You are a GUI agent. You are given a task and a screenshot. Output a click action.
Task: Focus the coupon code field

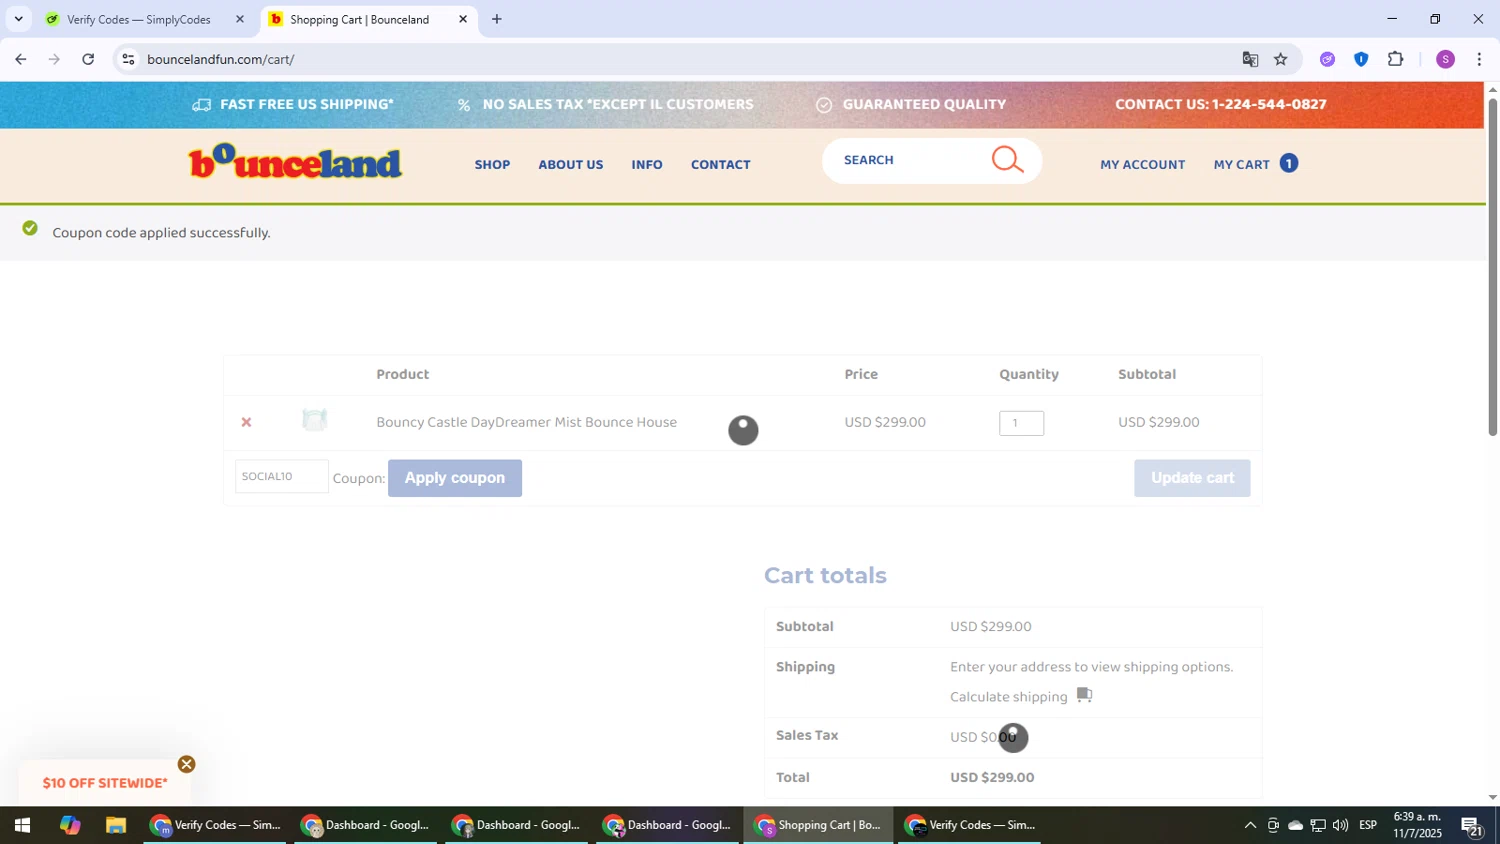pos(282,476)
